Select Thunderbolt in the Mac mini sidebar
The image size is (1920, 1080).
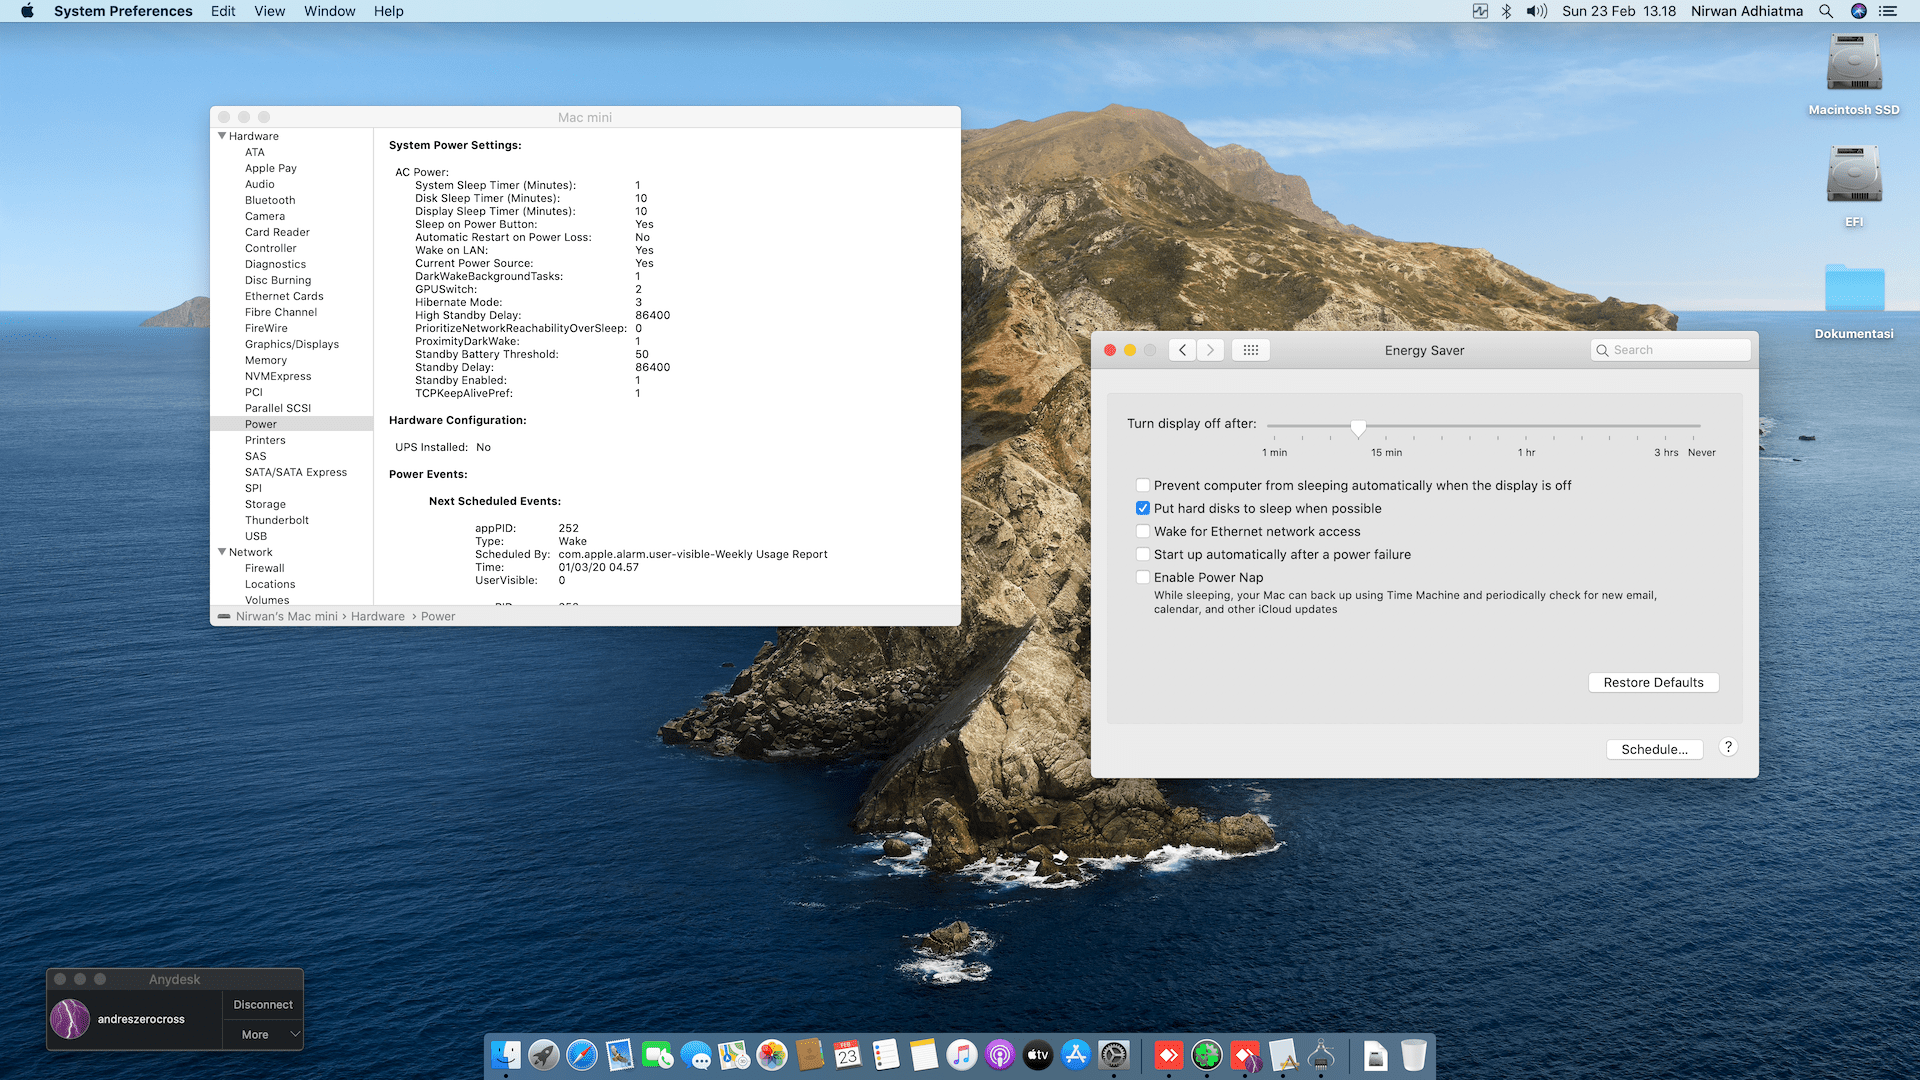[x=277, y=520]
